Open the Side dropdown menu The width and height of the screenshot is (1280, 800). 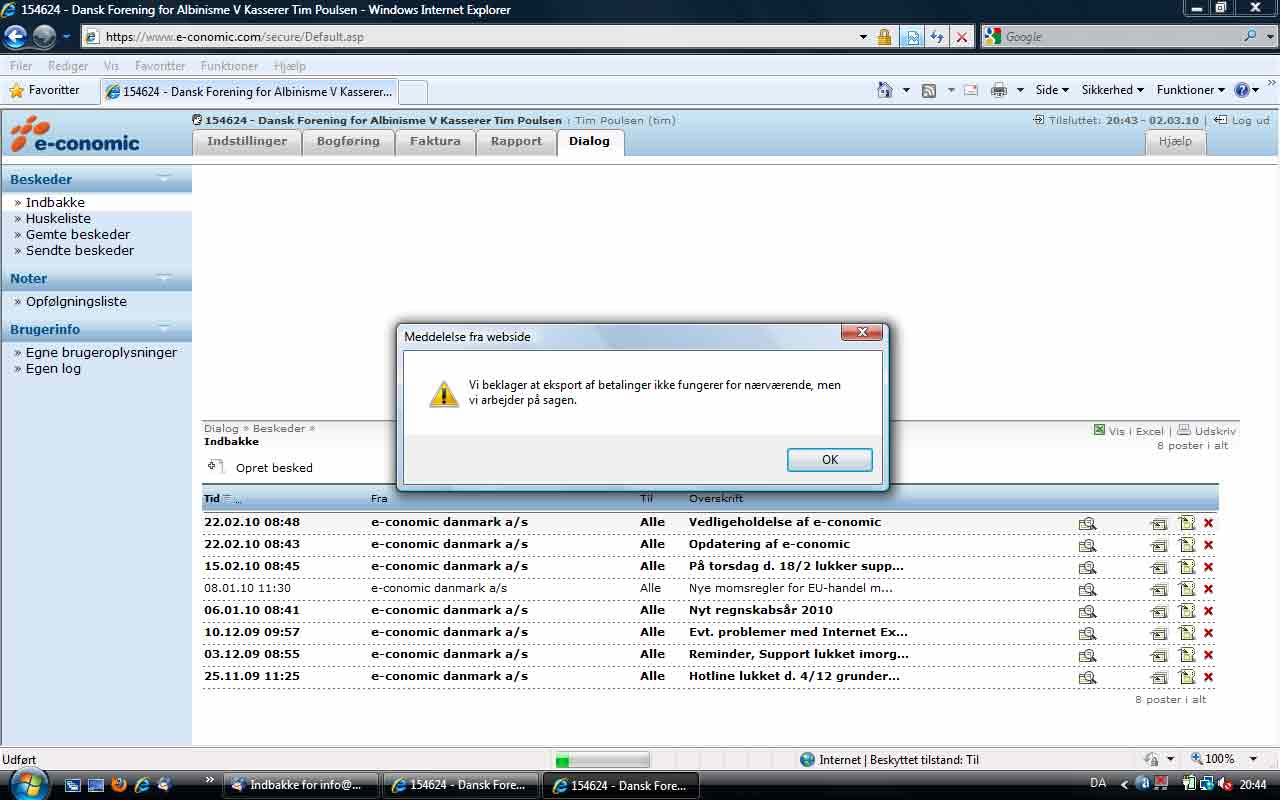point(1052,90)
